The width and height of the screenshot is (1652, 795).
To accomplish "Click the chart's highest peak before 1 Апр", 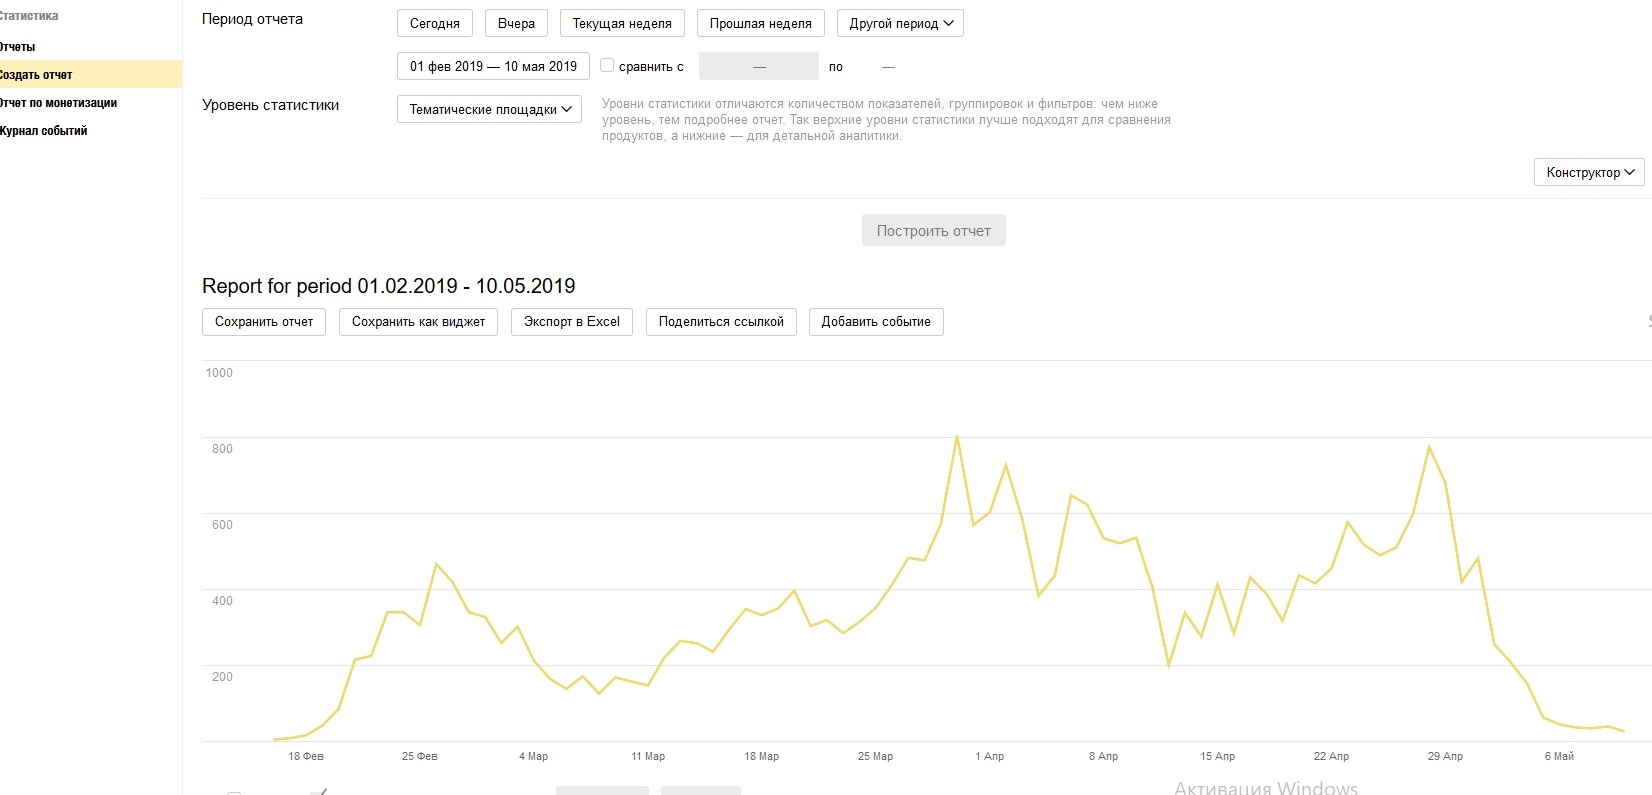I will click(x=957, y=437).
